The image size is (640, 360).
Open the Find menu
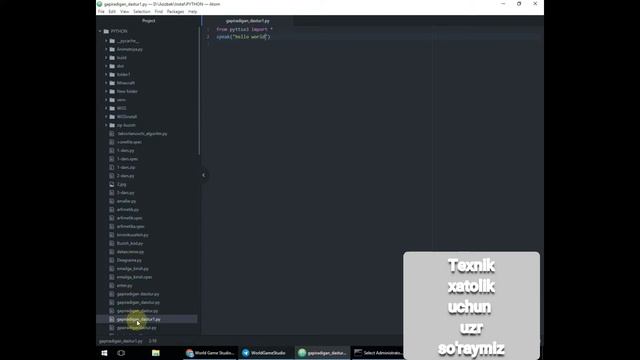(158, 12)
